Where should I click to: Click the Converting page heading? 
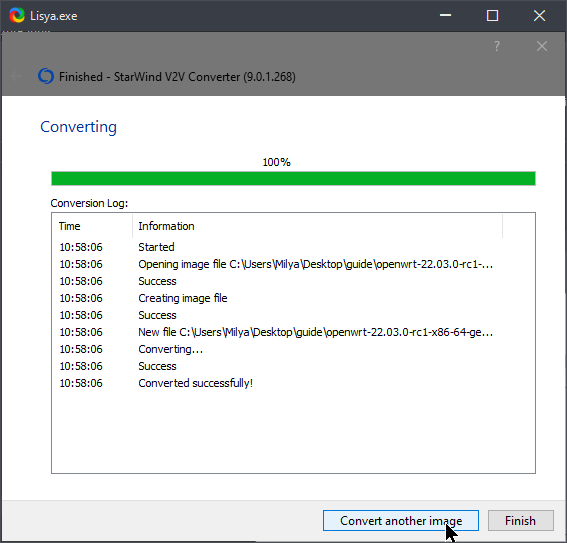coord(78,127)
